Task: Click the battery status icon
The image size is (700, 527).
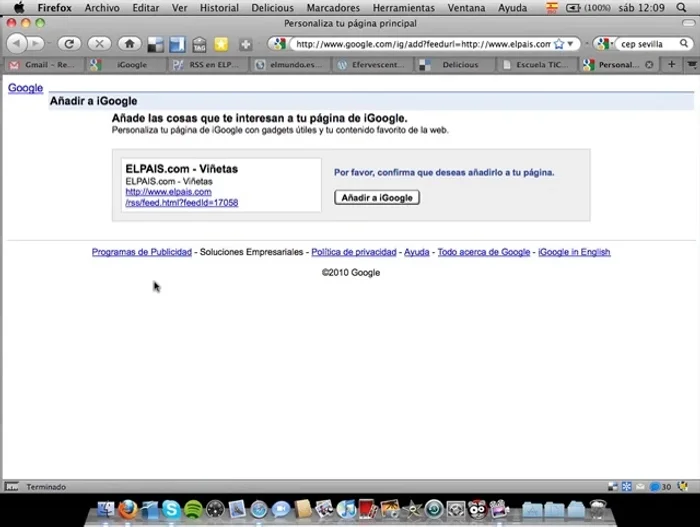Action: point(573,8)
